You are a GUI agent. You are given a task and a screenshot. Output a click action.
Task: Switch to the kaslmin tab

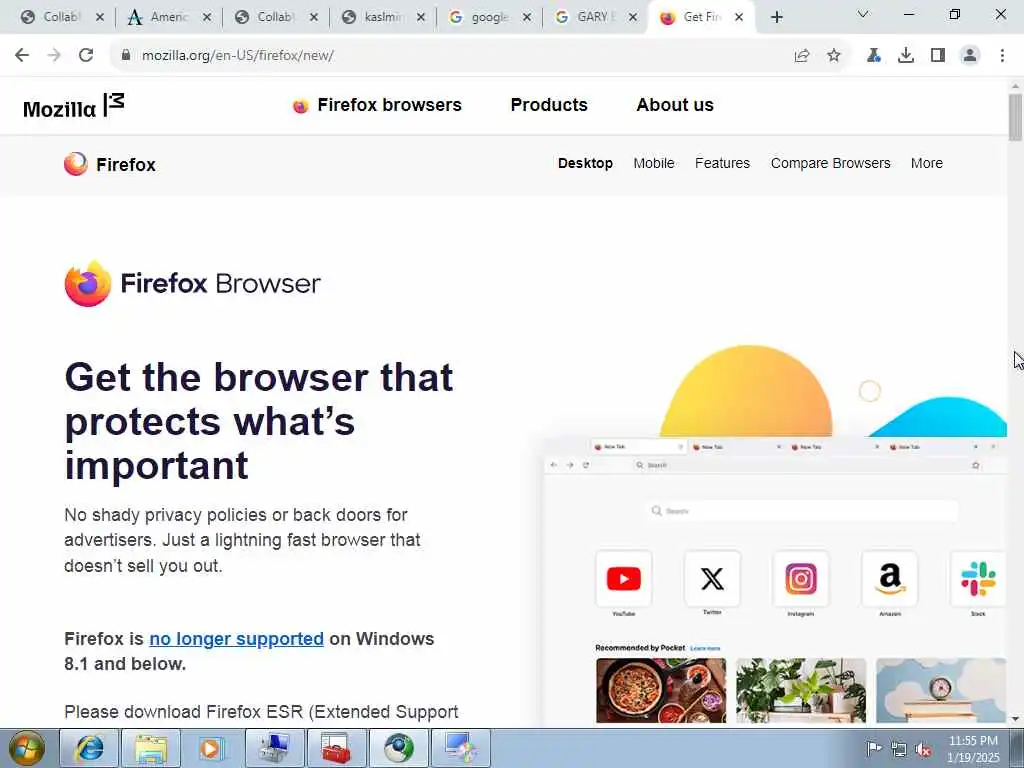374,18
